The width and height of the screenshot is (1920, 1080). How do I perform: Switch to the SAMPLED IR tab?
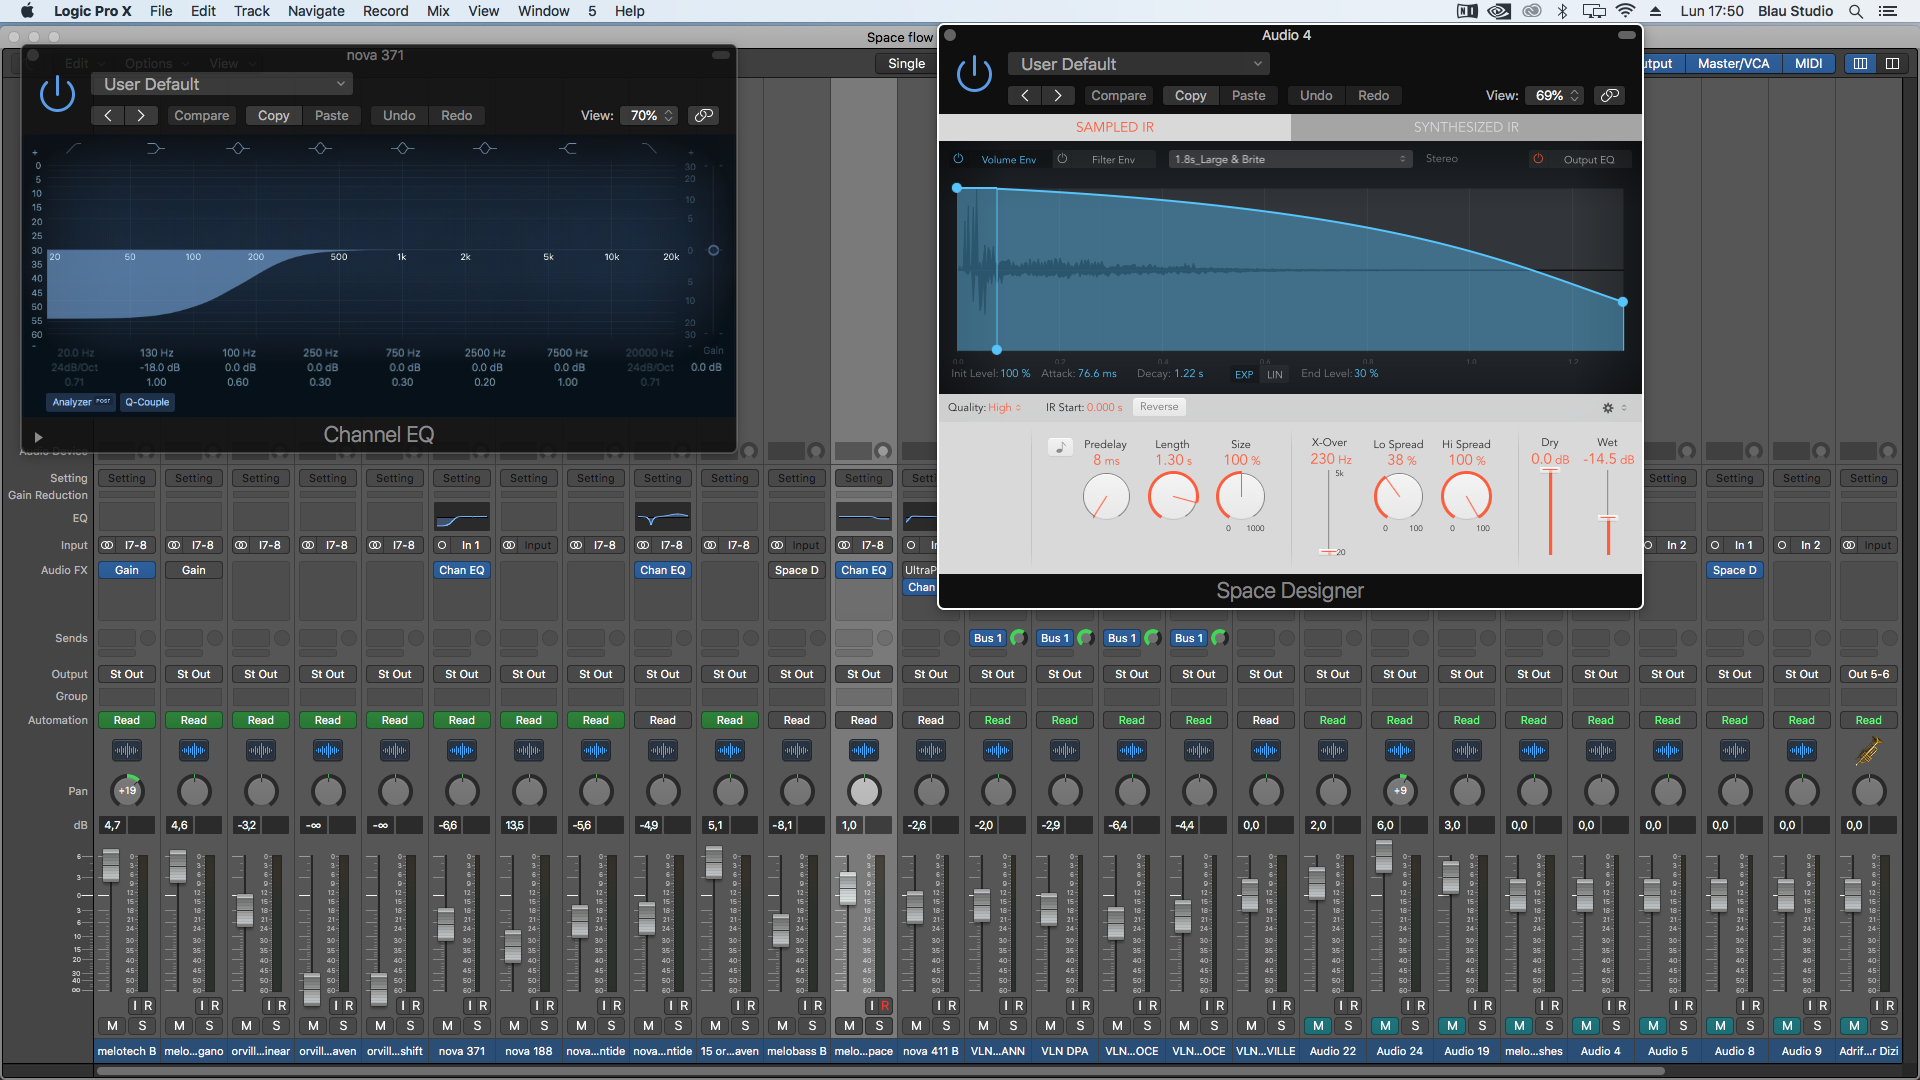coord(1114,127)
